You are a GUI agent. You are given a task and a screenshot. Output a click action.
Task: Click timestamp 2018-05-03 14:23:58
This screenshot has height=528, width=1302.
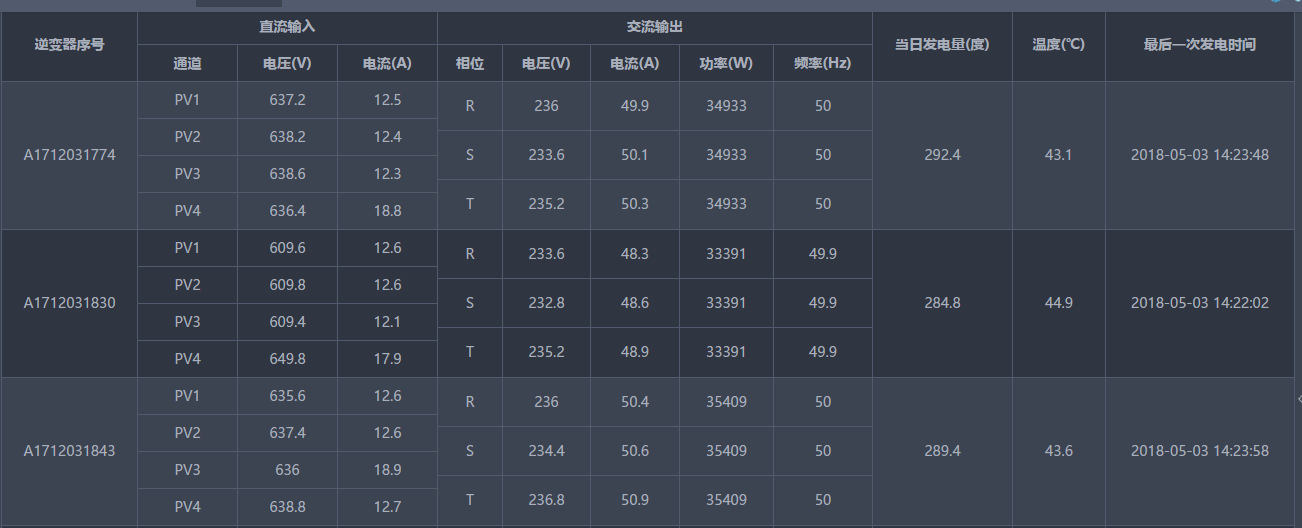pyautogui.click(x=1199, y=451)
